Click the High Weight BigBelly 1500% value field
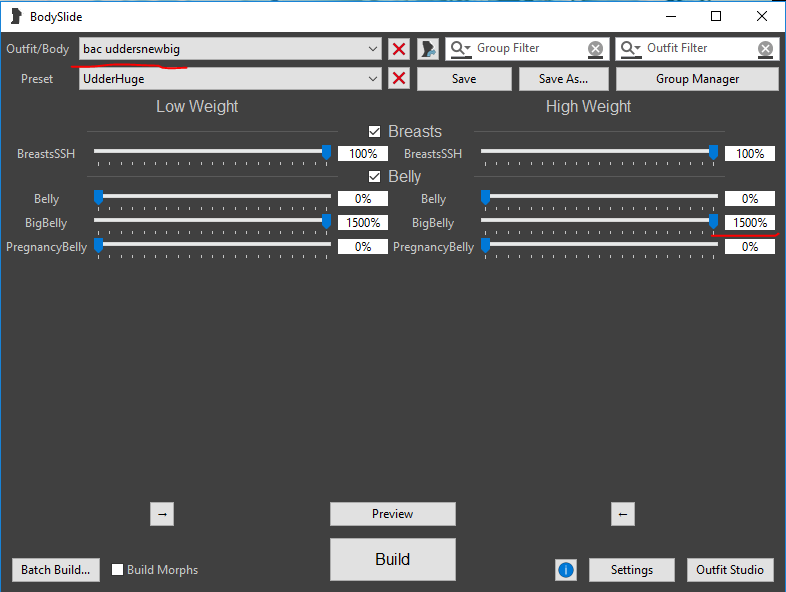 coord(750,223)
